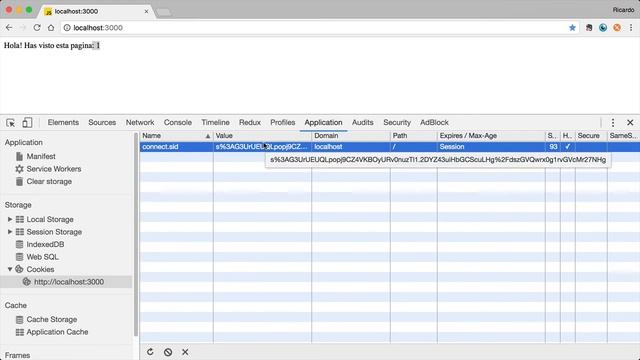
Task: Click the Domain column header
Action: (351, 136)
